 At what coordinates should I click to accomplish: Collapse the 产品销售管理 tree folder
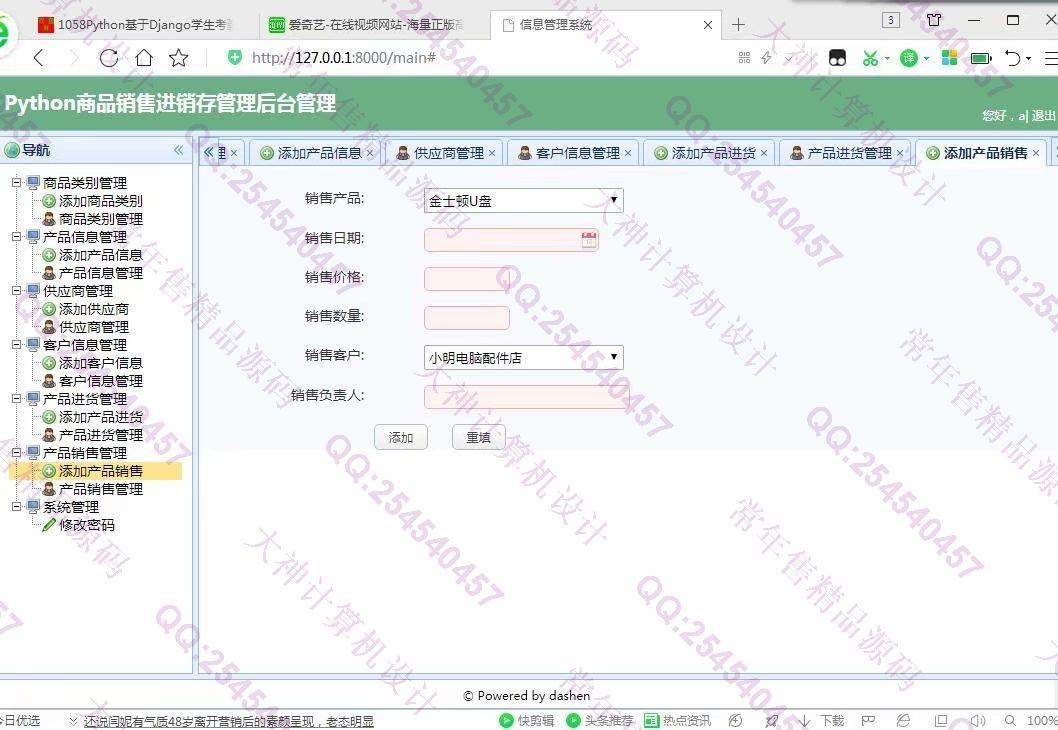(x=17, y=452)
